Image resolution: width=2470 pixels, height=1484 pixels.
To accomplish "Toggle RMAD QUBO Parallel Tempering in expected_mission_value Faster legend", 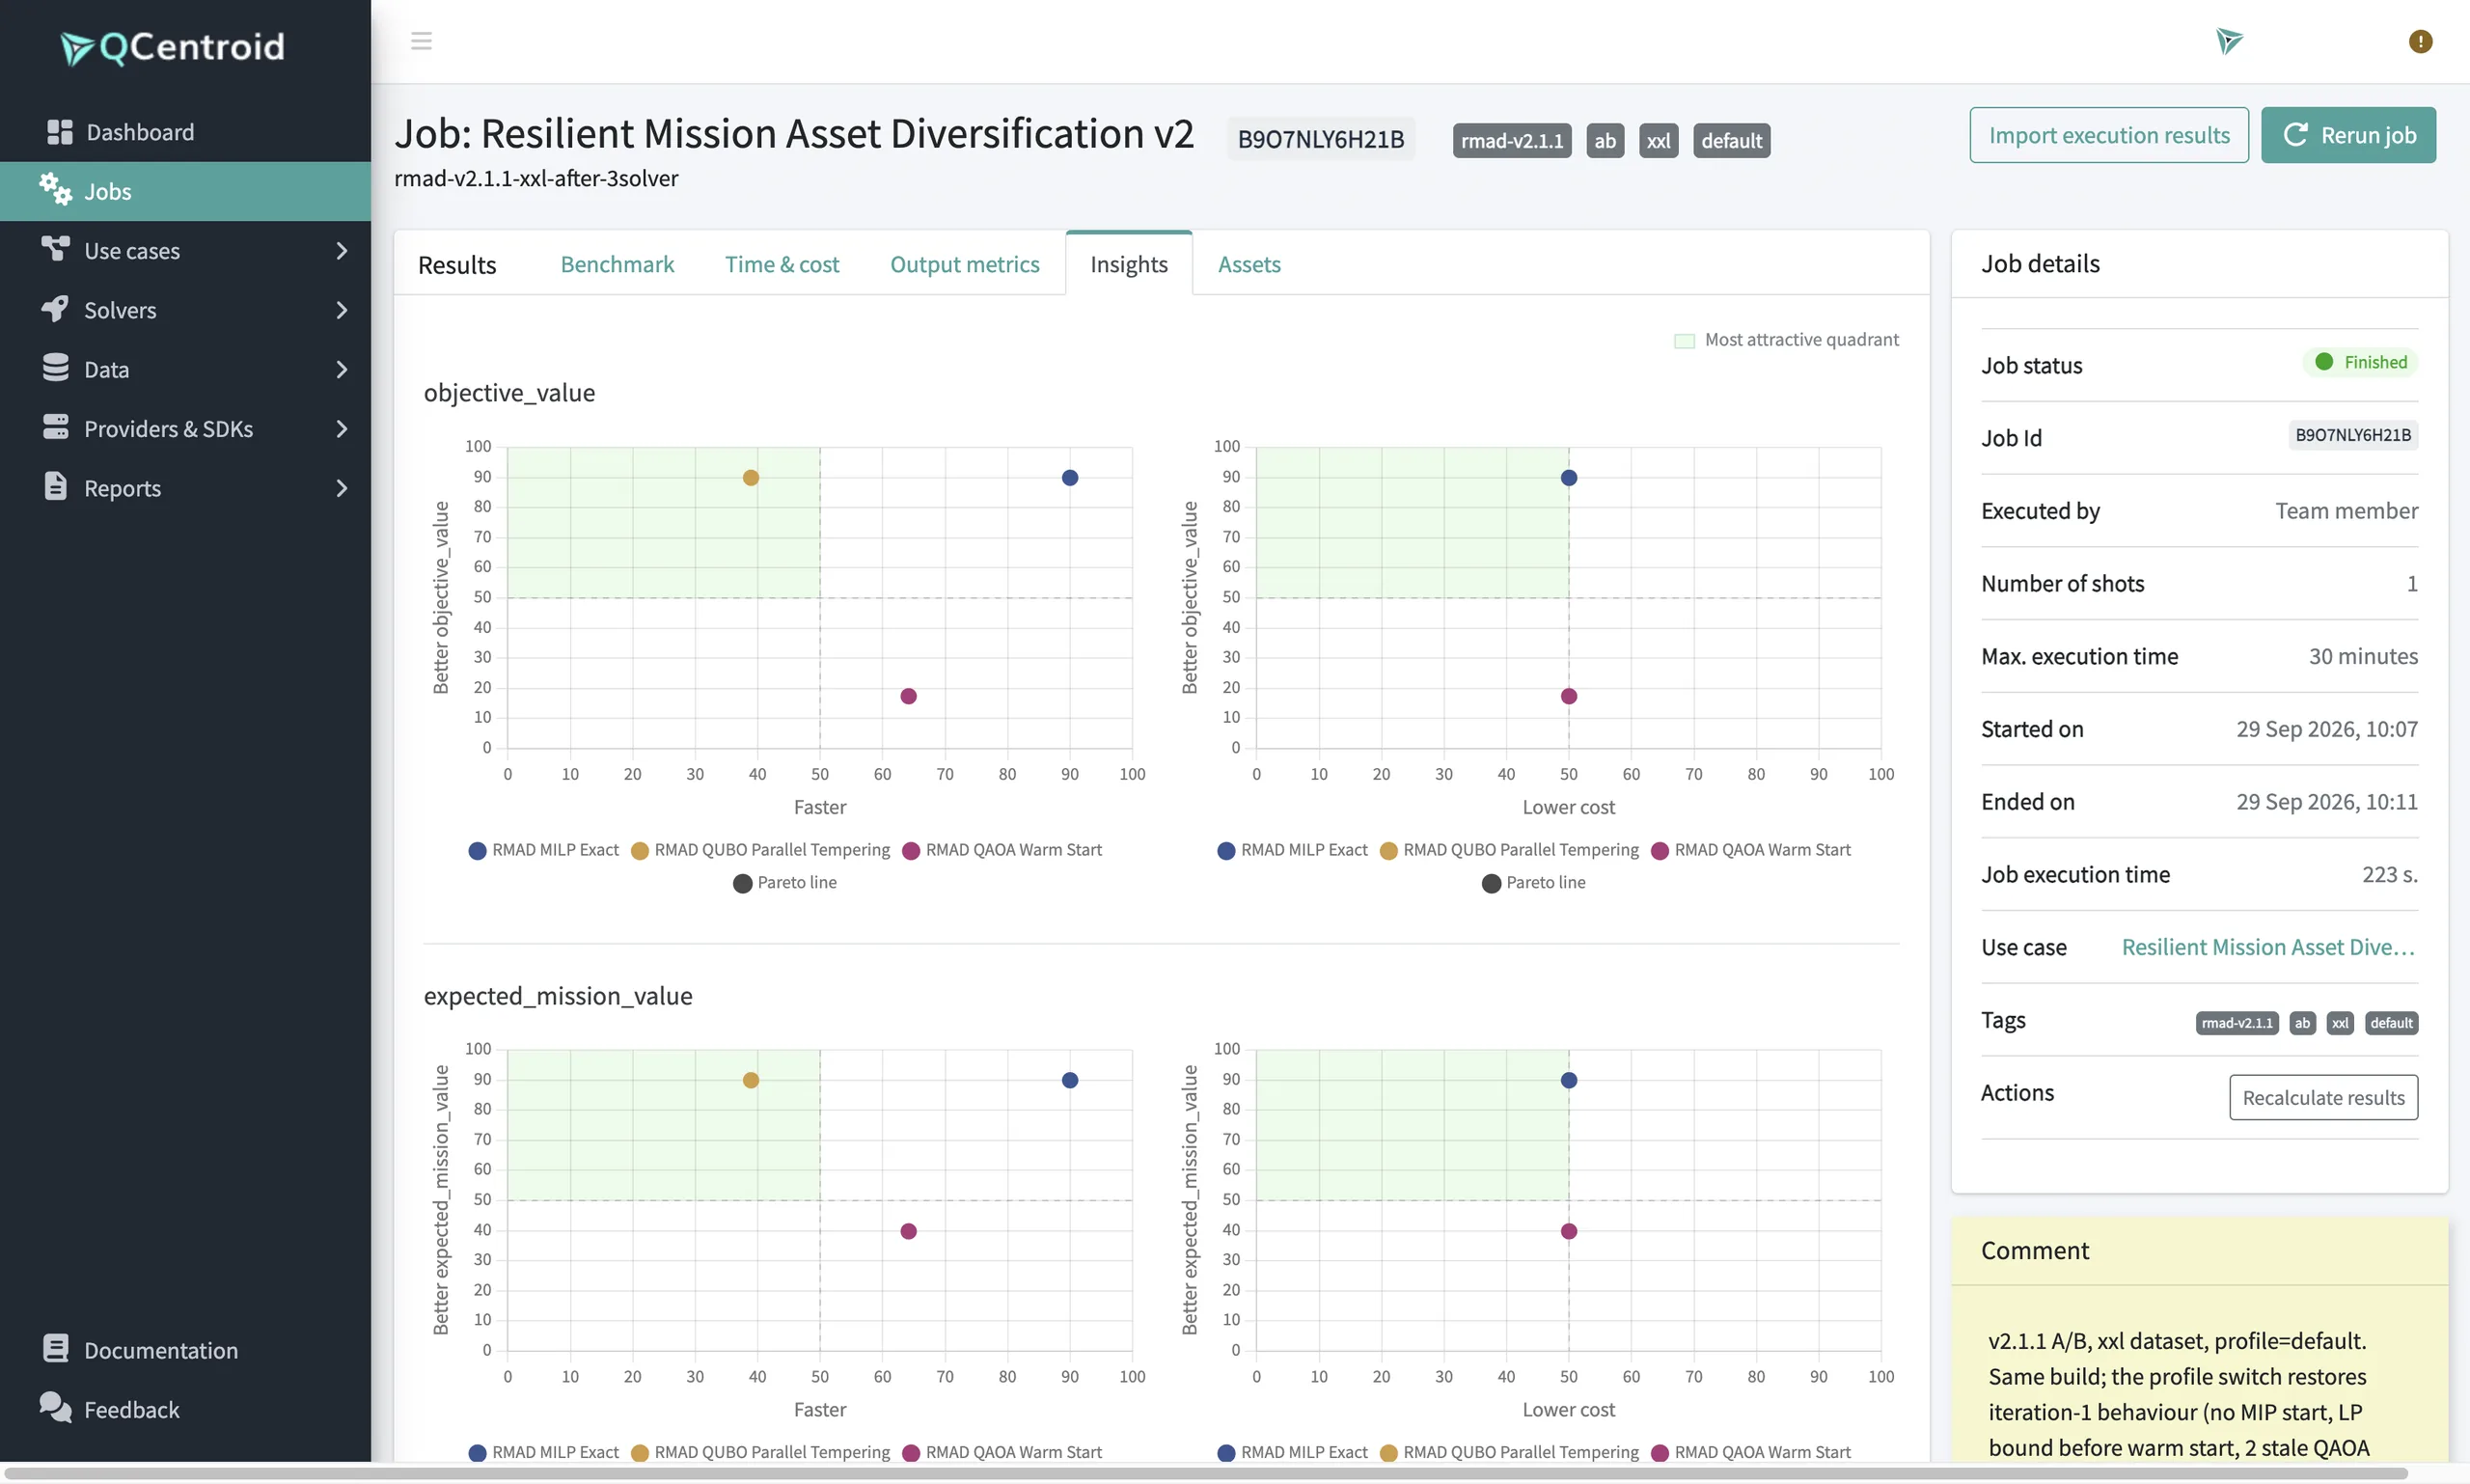I will (x=760, y=1452).
